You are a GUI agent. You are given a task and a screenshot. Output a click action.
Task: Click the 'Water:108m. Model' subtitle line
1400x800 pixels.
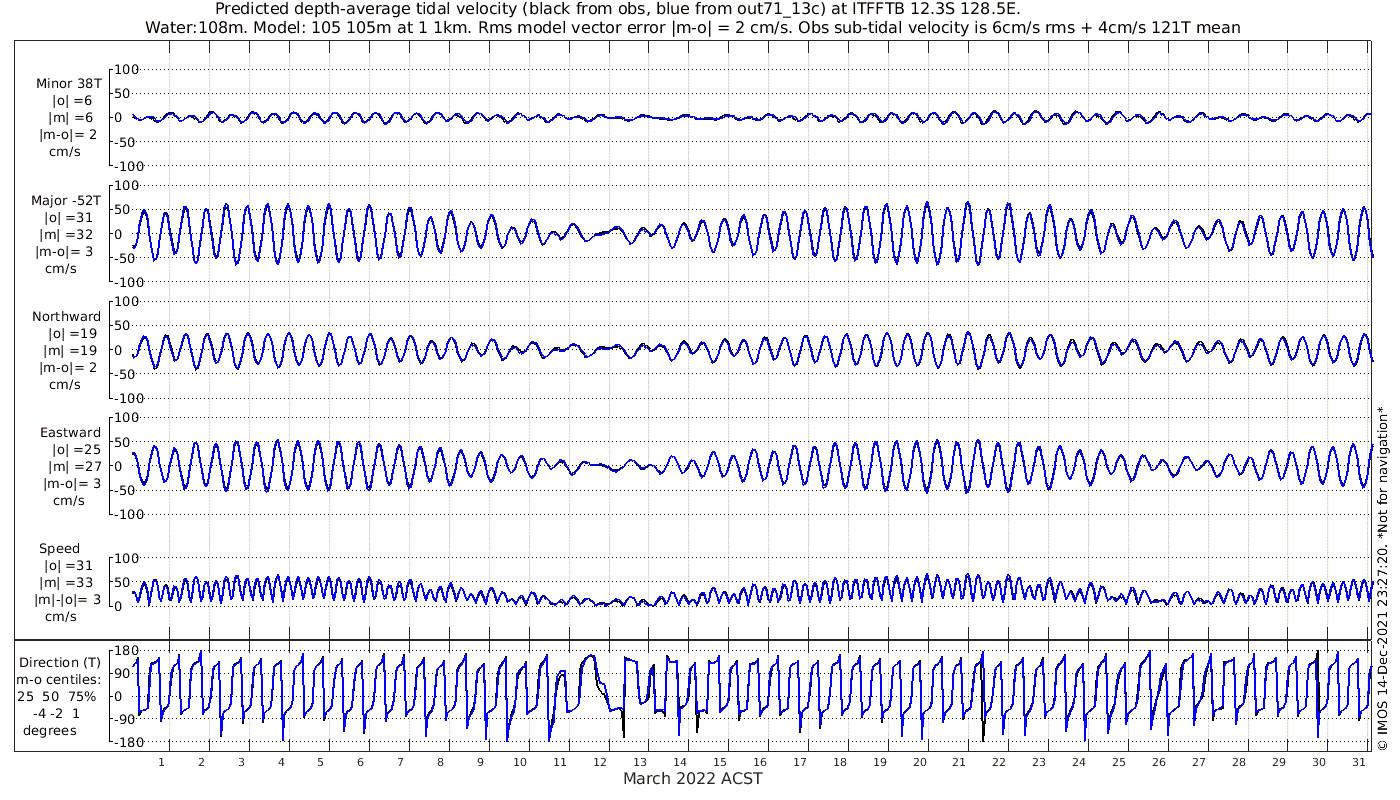(x=695, y=28)
